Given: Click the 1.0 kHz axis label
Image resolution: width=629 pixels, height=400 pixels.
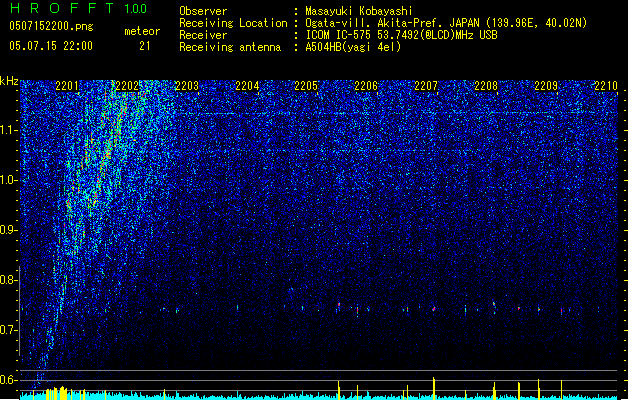Looking at the screenshot, I should (9, 180).
